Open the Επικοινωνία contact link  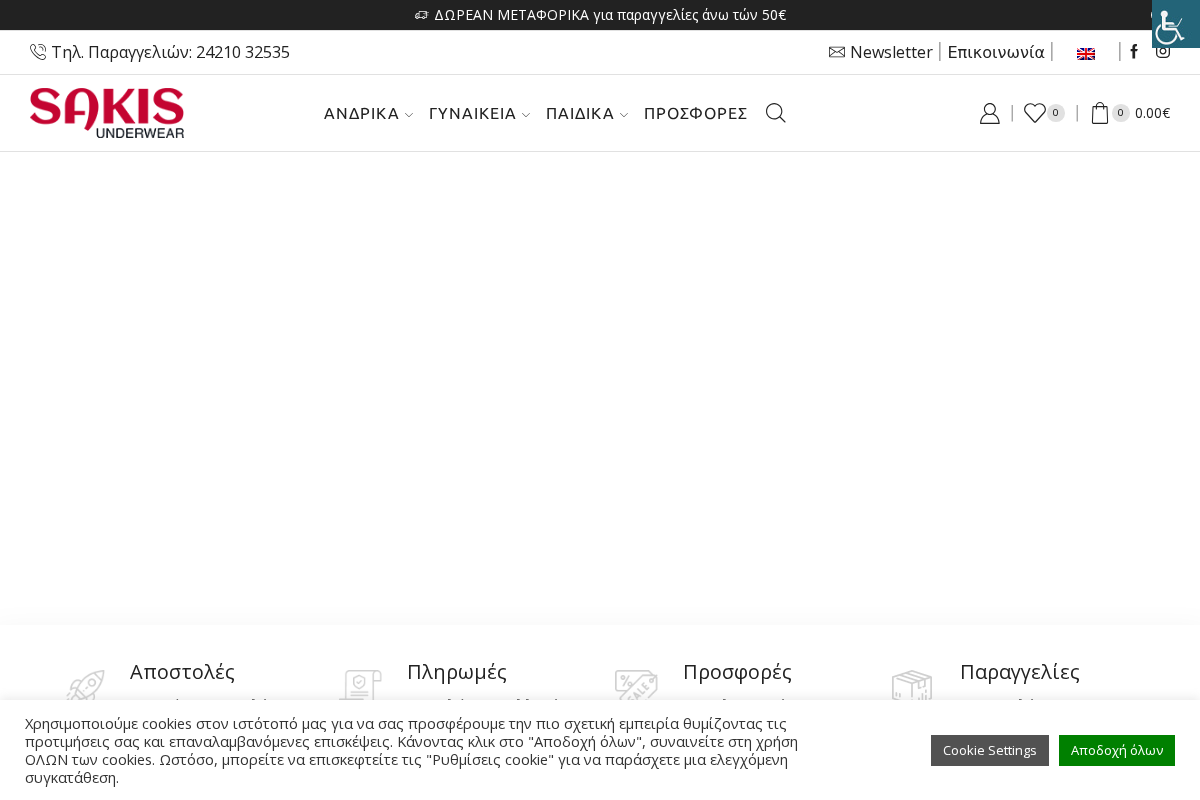pos(996,52)
